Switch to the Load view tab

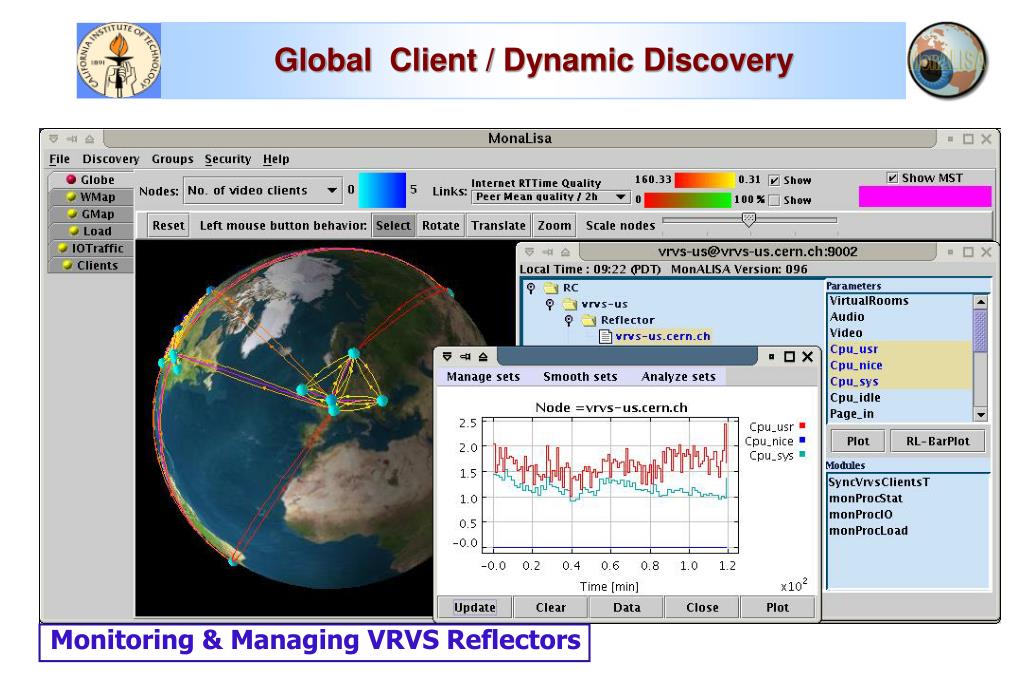click(91, 231)
